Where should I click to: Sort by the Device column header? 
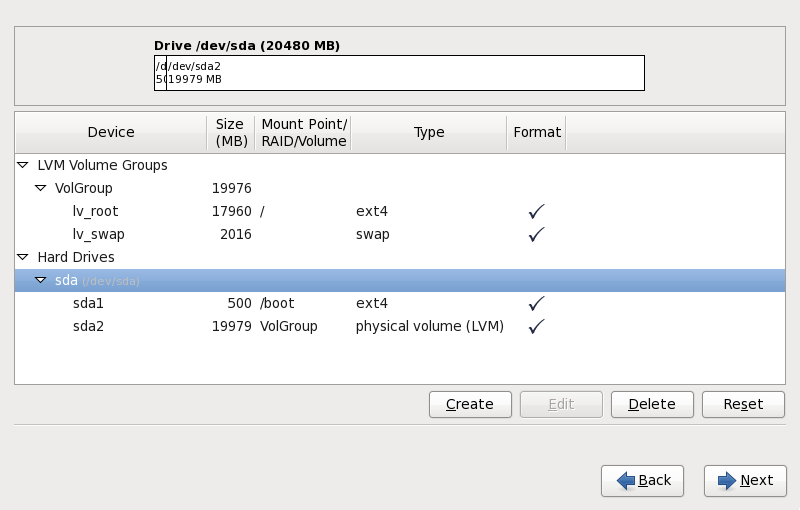pyautogui.click(x=111, y=132)
